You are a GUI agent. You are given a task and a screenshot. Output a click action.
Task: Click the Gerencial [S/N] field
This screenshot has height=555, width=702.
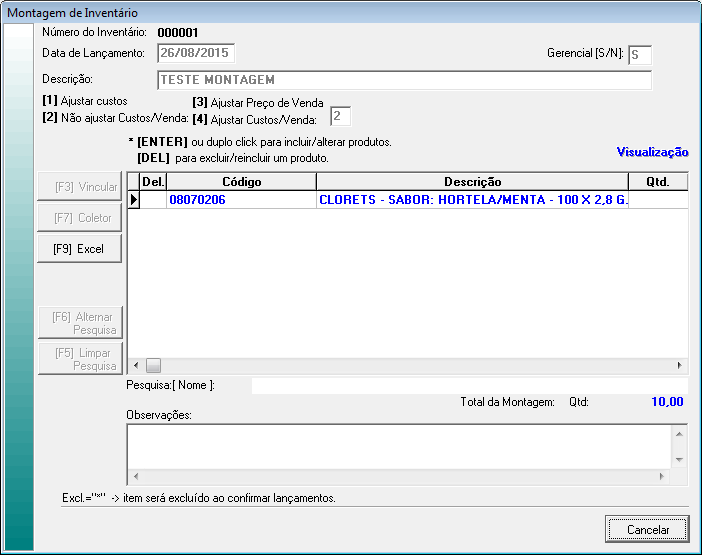point(639,54)
